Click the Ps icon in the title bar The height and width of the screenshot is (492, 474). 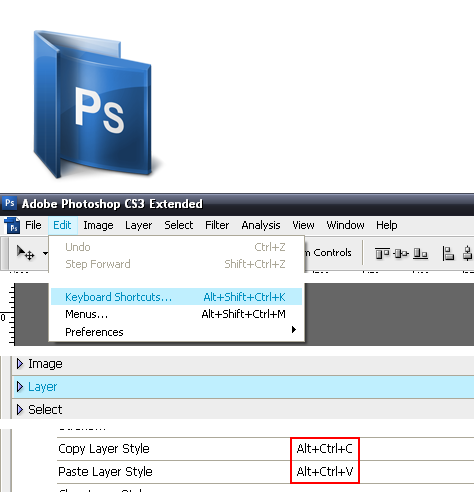[x=10, y=203]
